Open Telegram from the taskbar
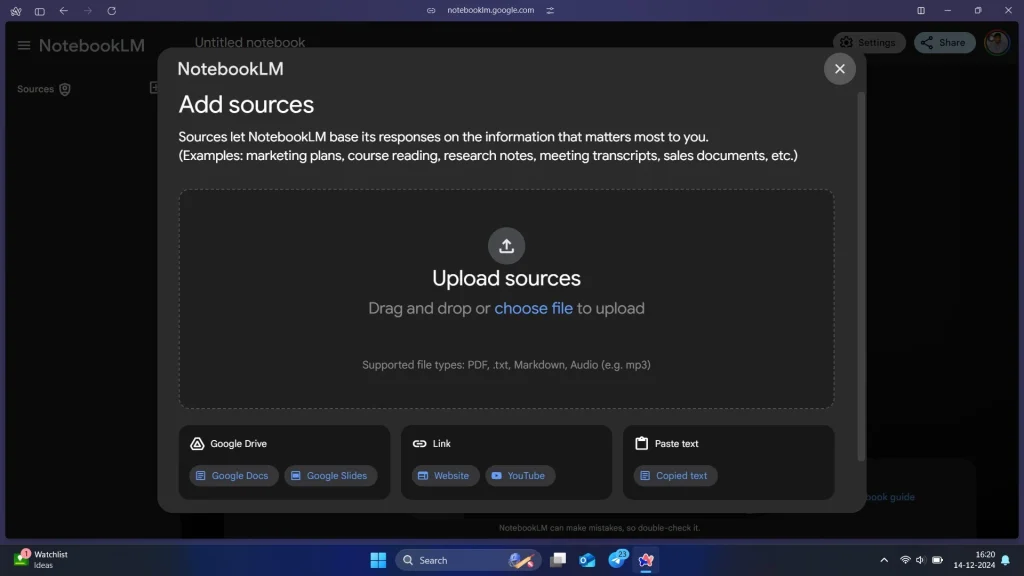This screenshot has height=576, width=1024. (617, 560)
